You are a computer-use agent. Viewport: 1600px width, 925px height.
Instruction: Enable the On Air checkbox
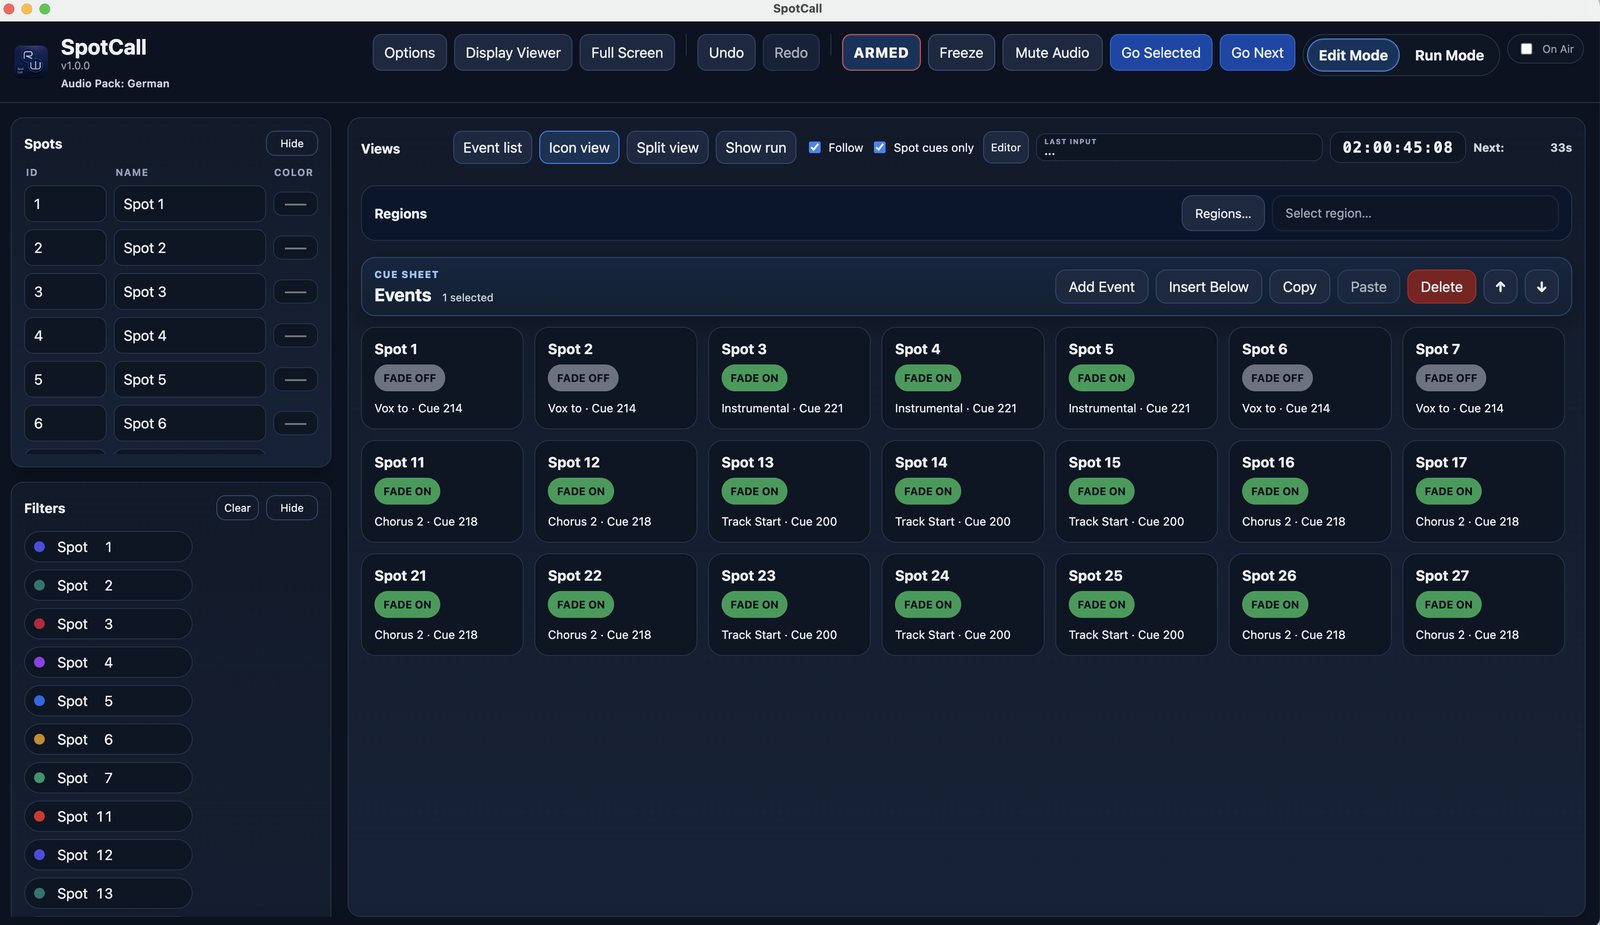pyautogui.click(x=1526, y=49)
